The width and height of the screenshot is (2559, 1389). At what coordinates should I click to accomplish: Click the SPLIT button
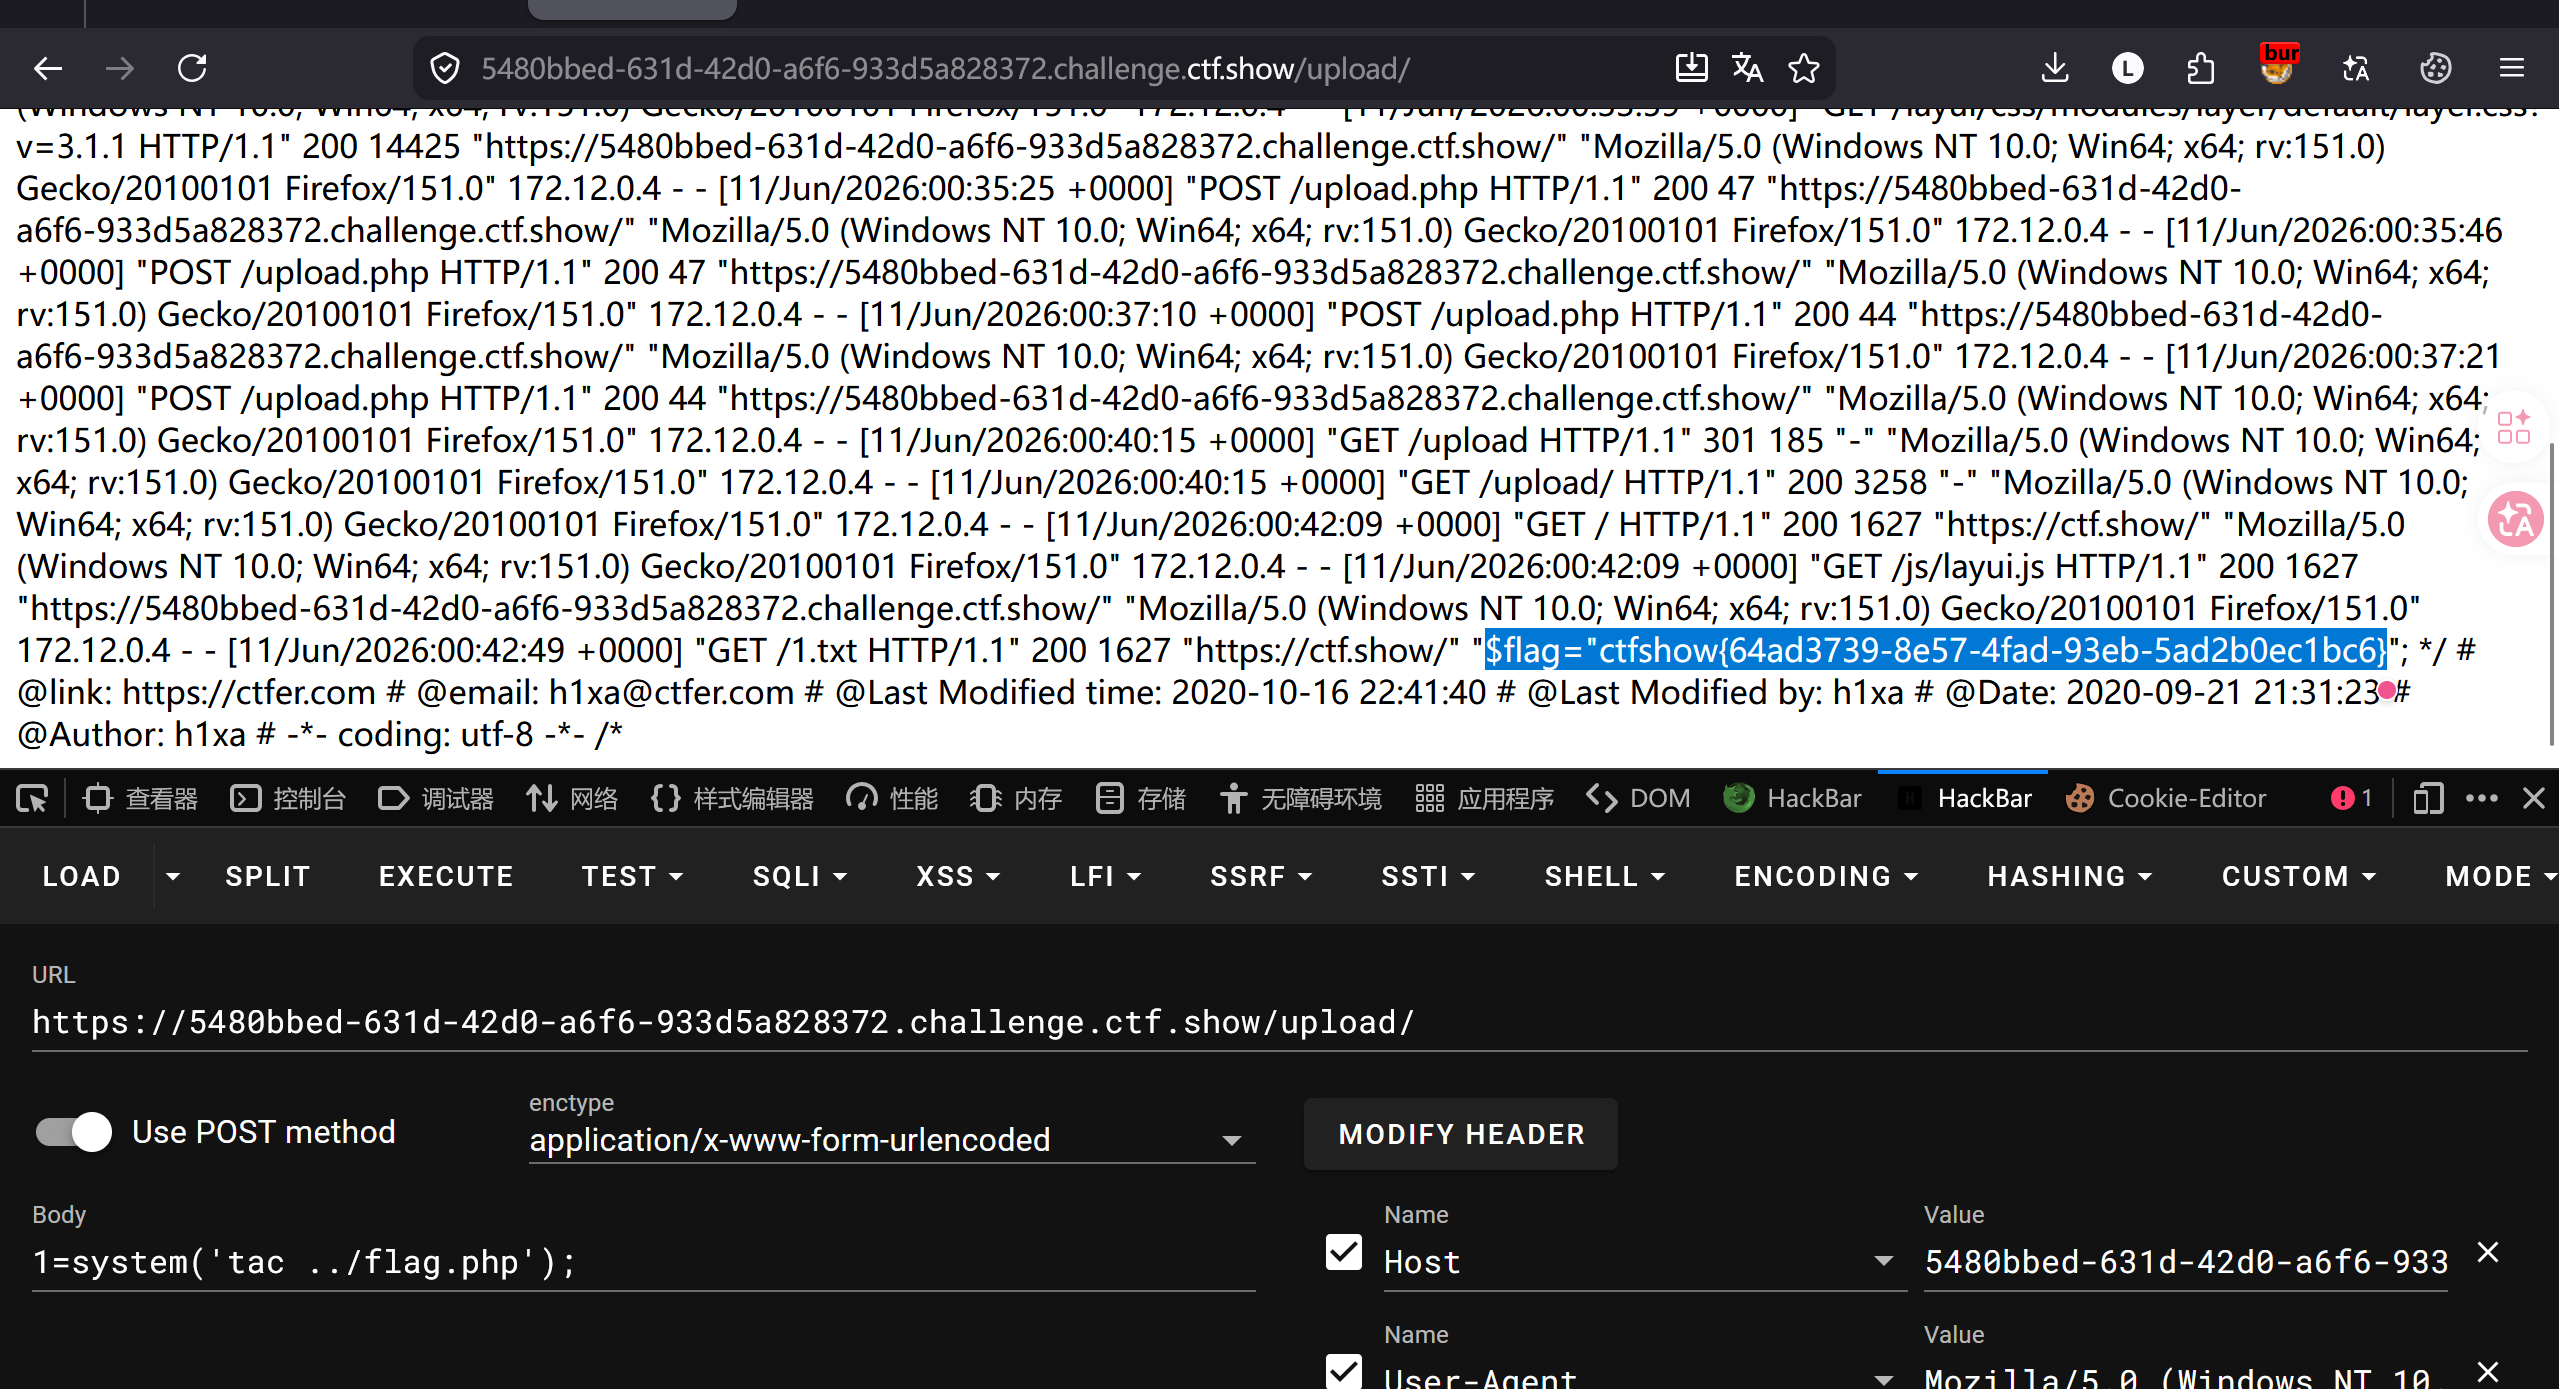[x=268, y=877]
